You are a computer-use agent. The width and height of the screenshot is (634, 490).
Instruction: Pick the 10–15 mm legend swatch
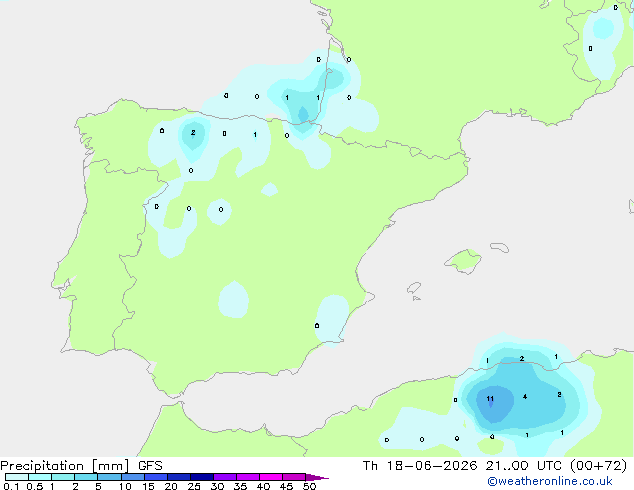[132, 477]
